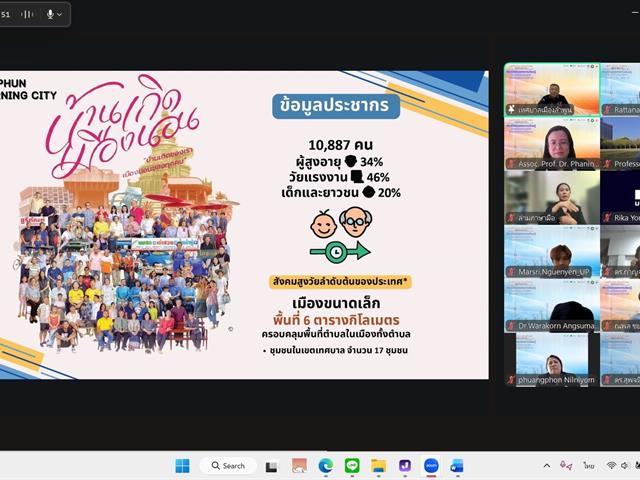Open Microsoft Word from the taskbar

point(457,466)
